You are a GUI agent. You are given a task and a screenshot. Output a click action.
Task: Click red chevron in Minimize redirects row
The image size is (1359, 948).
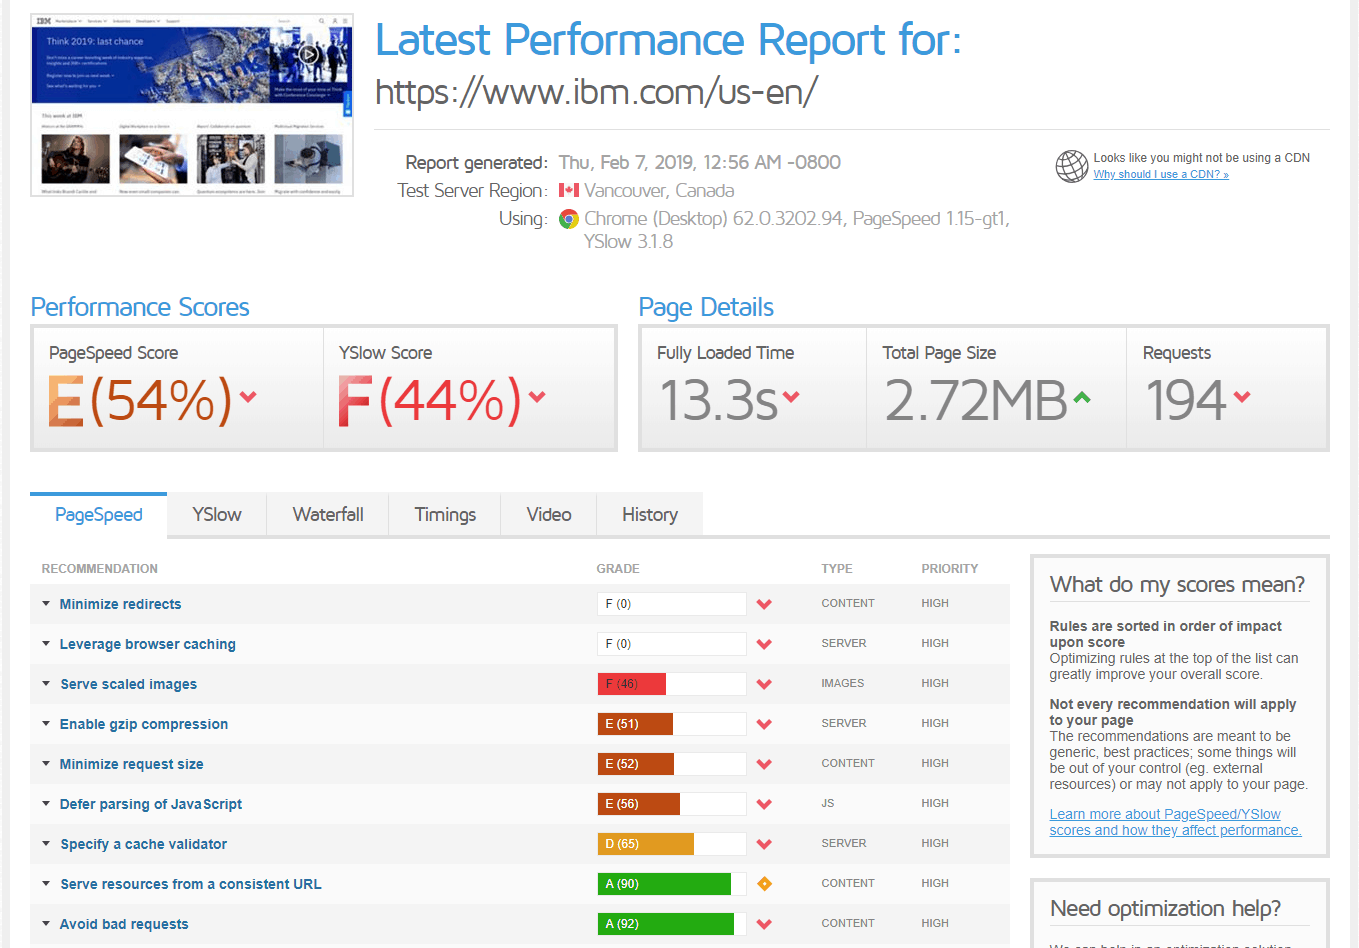pyautogui.click(x=764, y=604)
